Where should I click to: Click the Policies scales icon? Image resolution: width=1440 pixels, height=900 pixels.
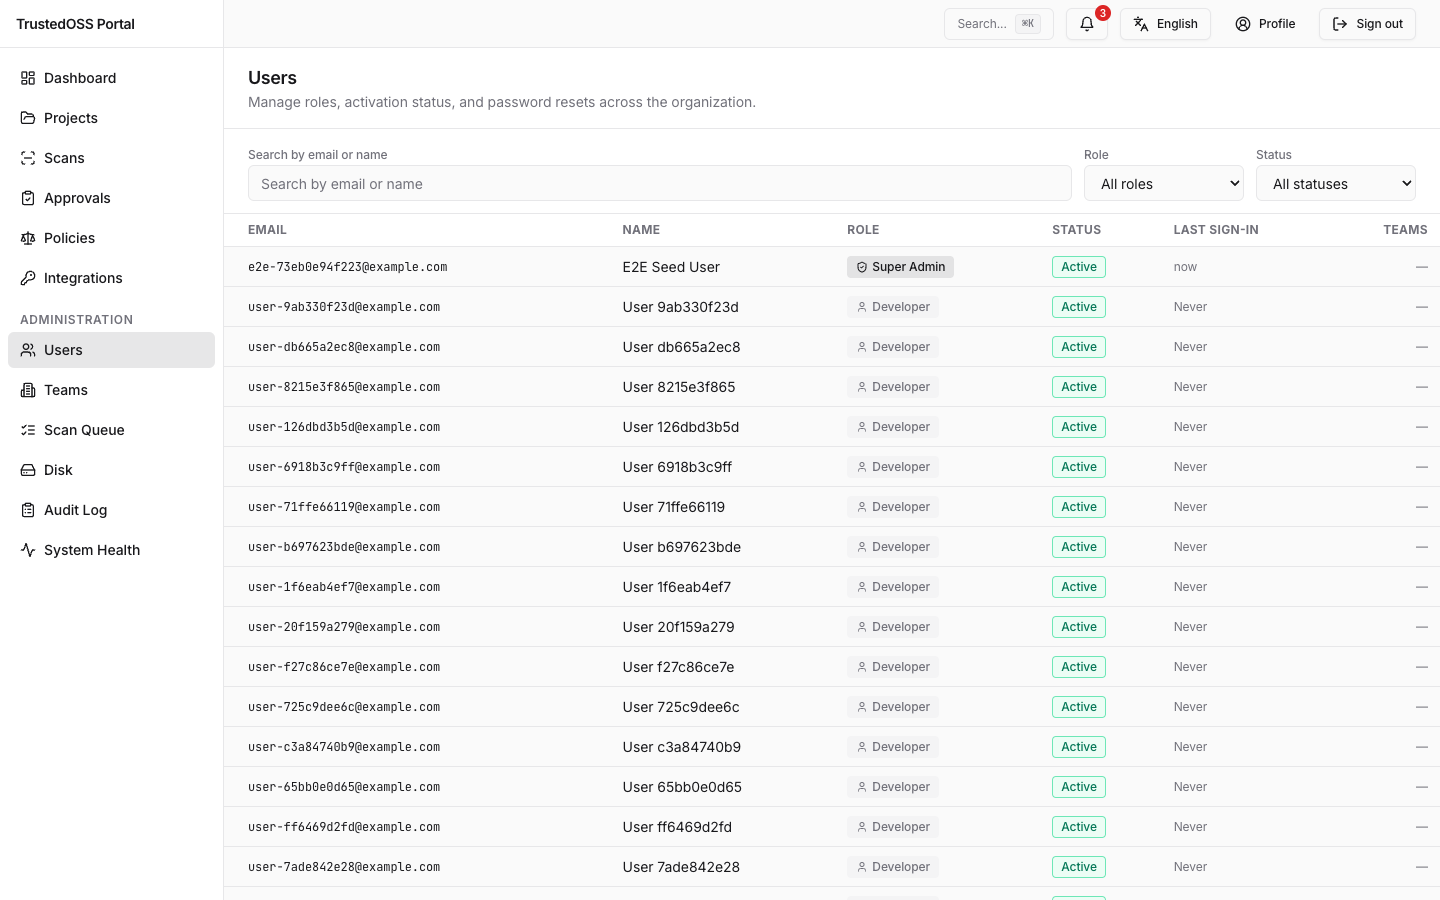pyautogui.click(x=28, y=238)
